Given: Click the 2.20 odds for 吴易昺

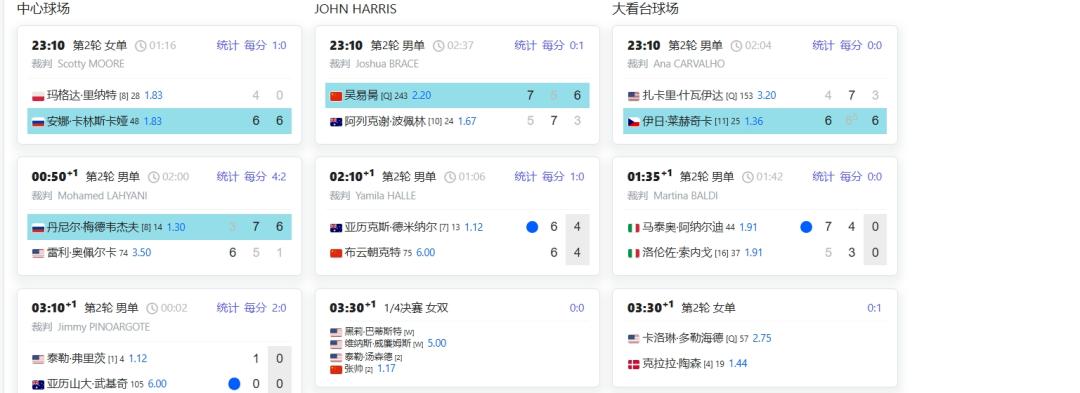Looking at the screenshot, I should click(422, 96).
